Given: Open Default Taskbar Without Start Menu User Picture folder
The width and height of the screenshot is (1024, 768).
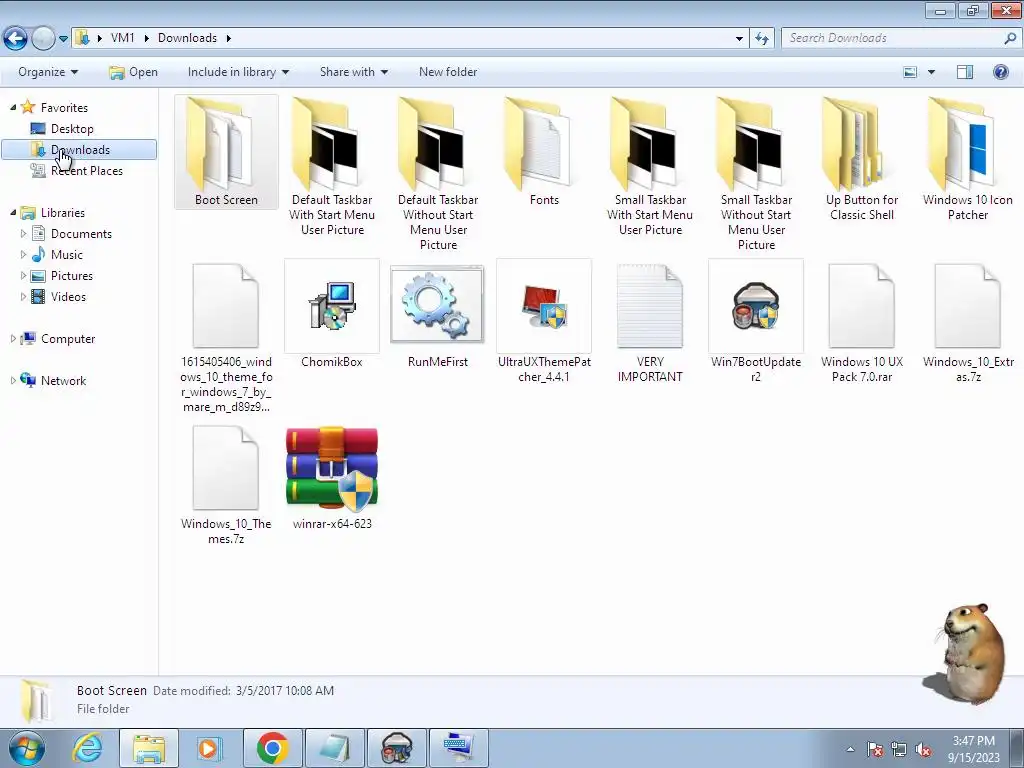Looking at the screenshot, I should click(x=438, y=174).
